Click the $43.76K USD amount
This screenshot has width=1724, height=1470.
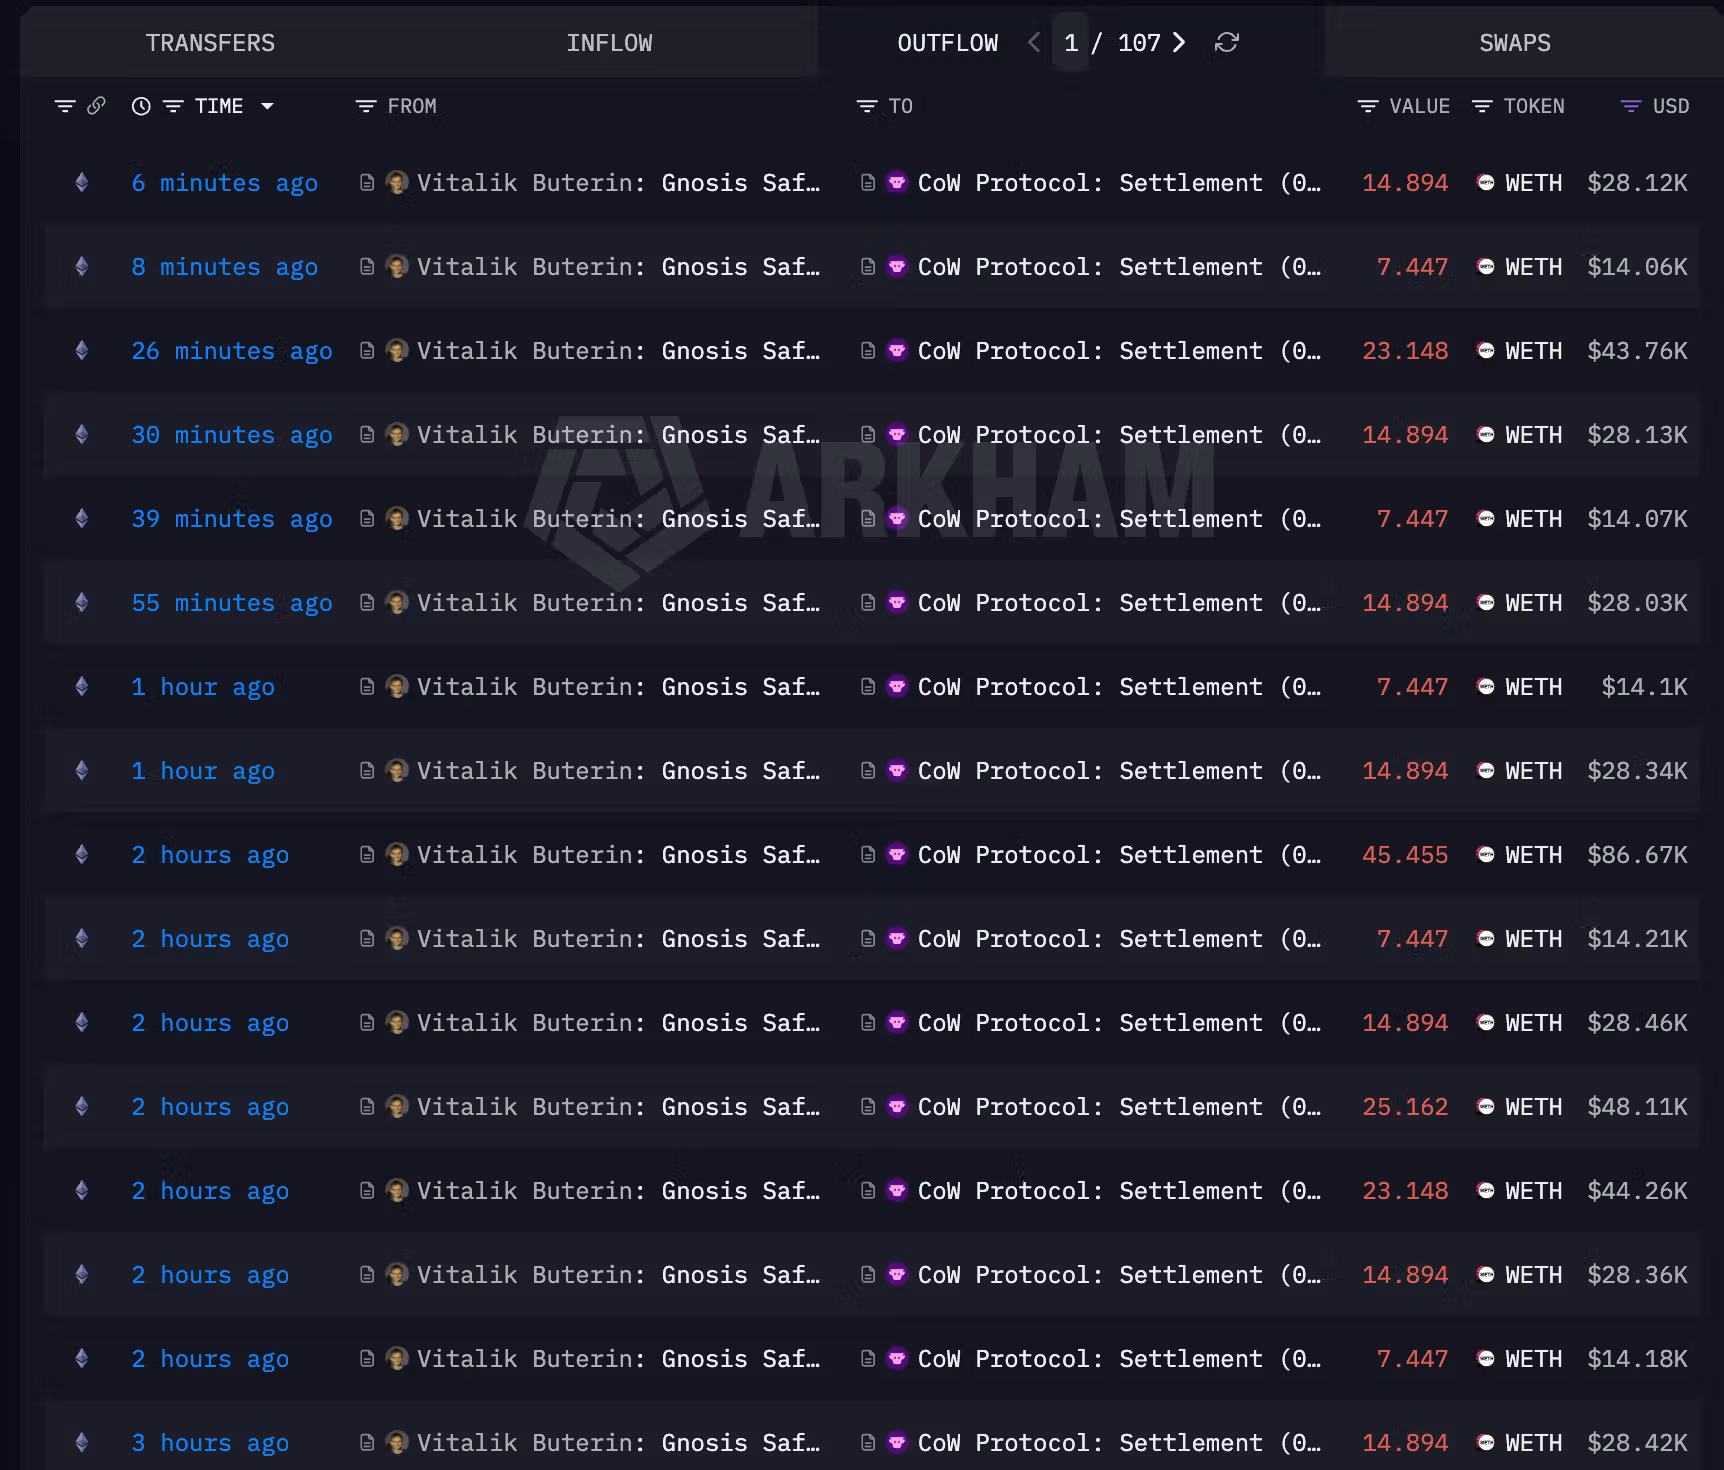1637,351
